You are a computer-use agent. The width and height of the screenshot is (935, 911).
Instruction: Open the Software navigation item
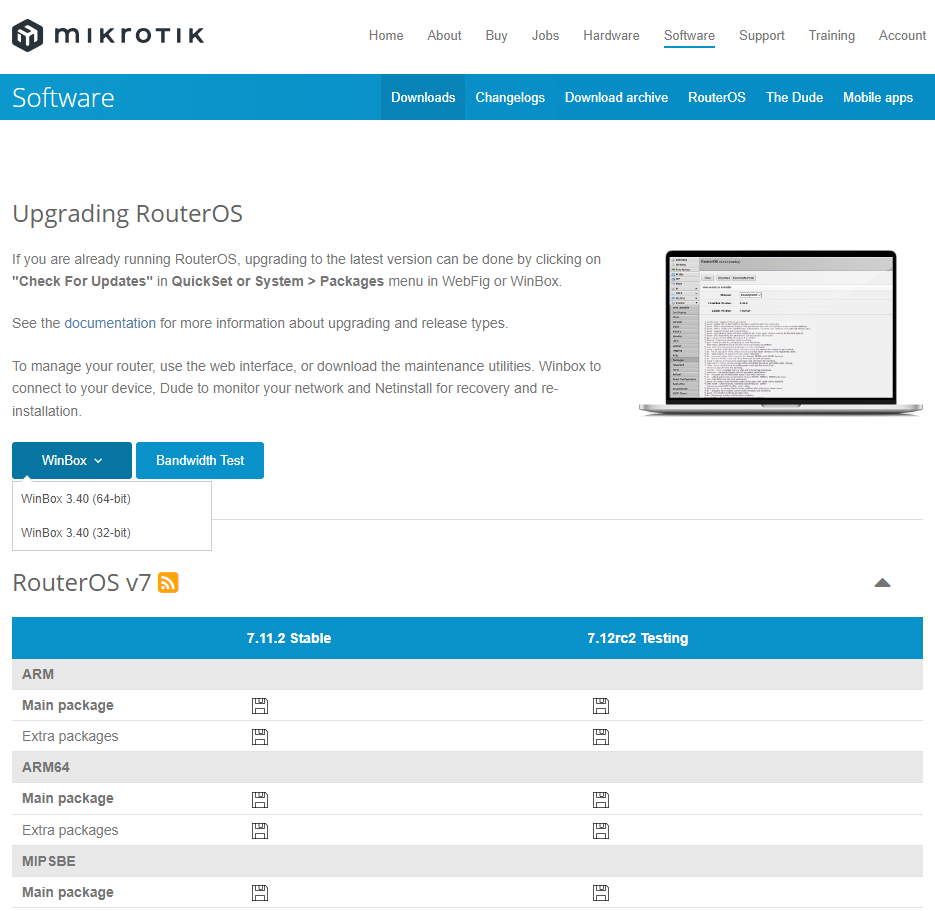pyautogui.click(x=689, y=36)
